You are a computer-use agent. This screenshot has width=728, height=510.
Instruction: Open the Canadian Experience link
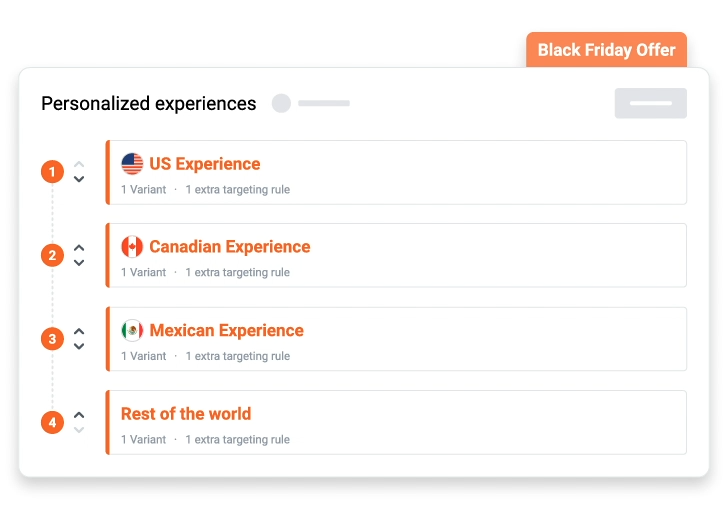click(x=229, y=247)
